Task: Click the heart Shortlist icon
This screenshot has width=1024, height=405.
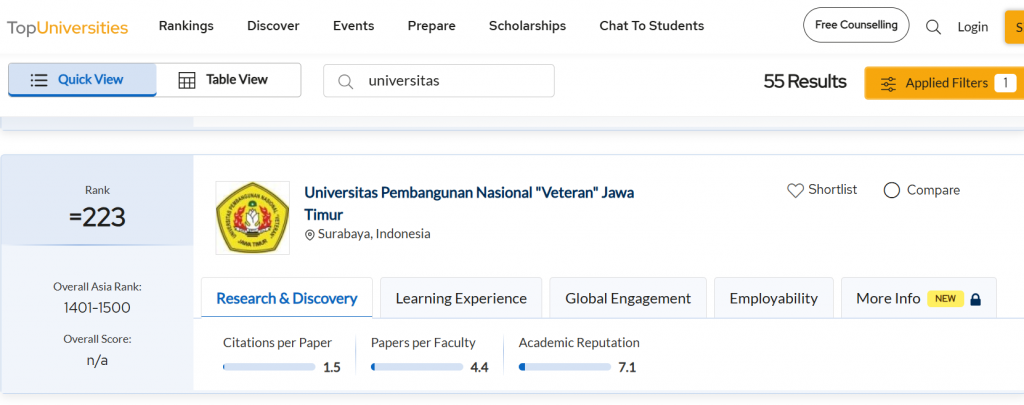Action: point(795,190)
